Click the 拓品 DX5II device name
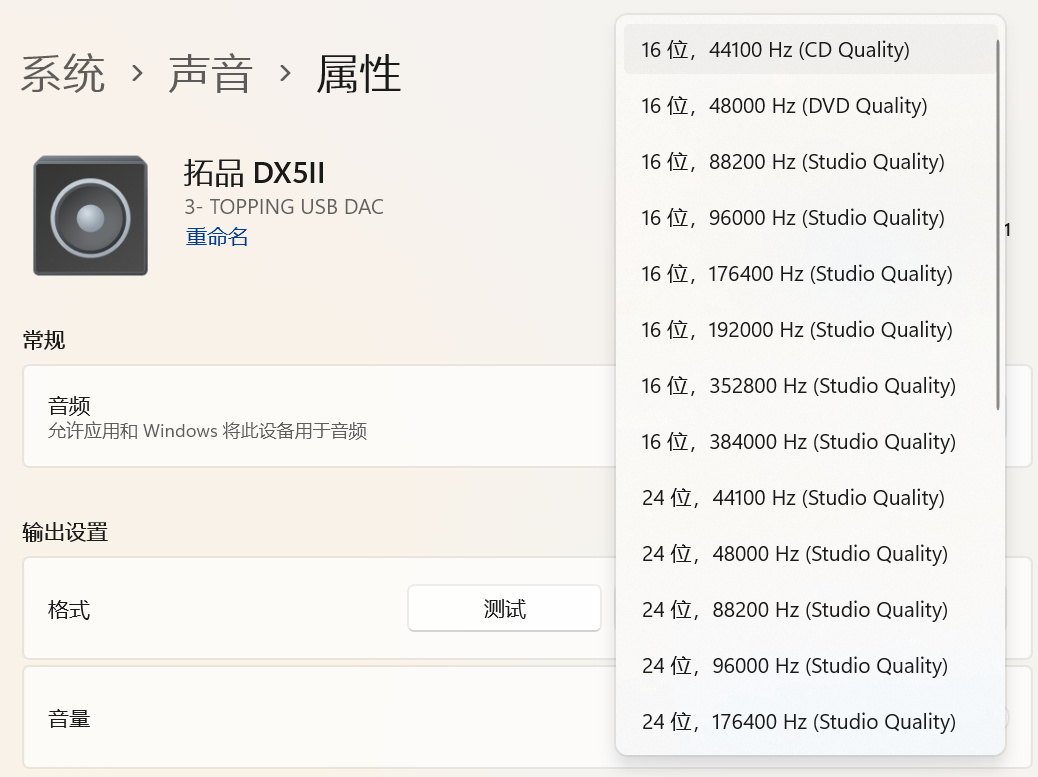This screenshot has height=777, width=1038. (x=254, y=173)
